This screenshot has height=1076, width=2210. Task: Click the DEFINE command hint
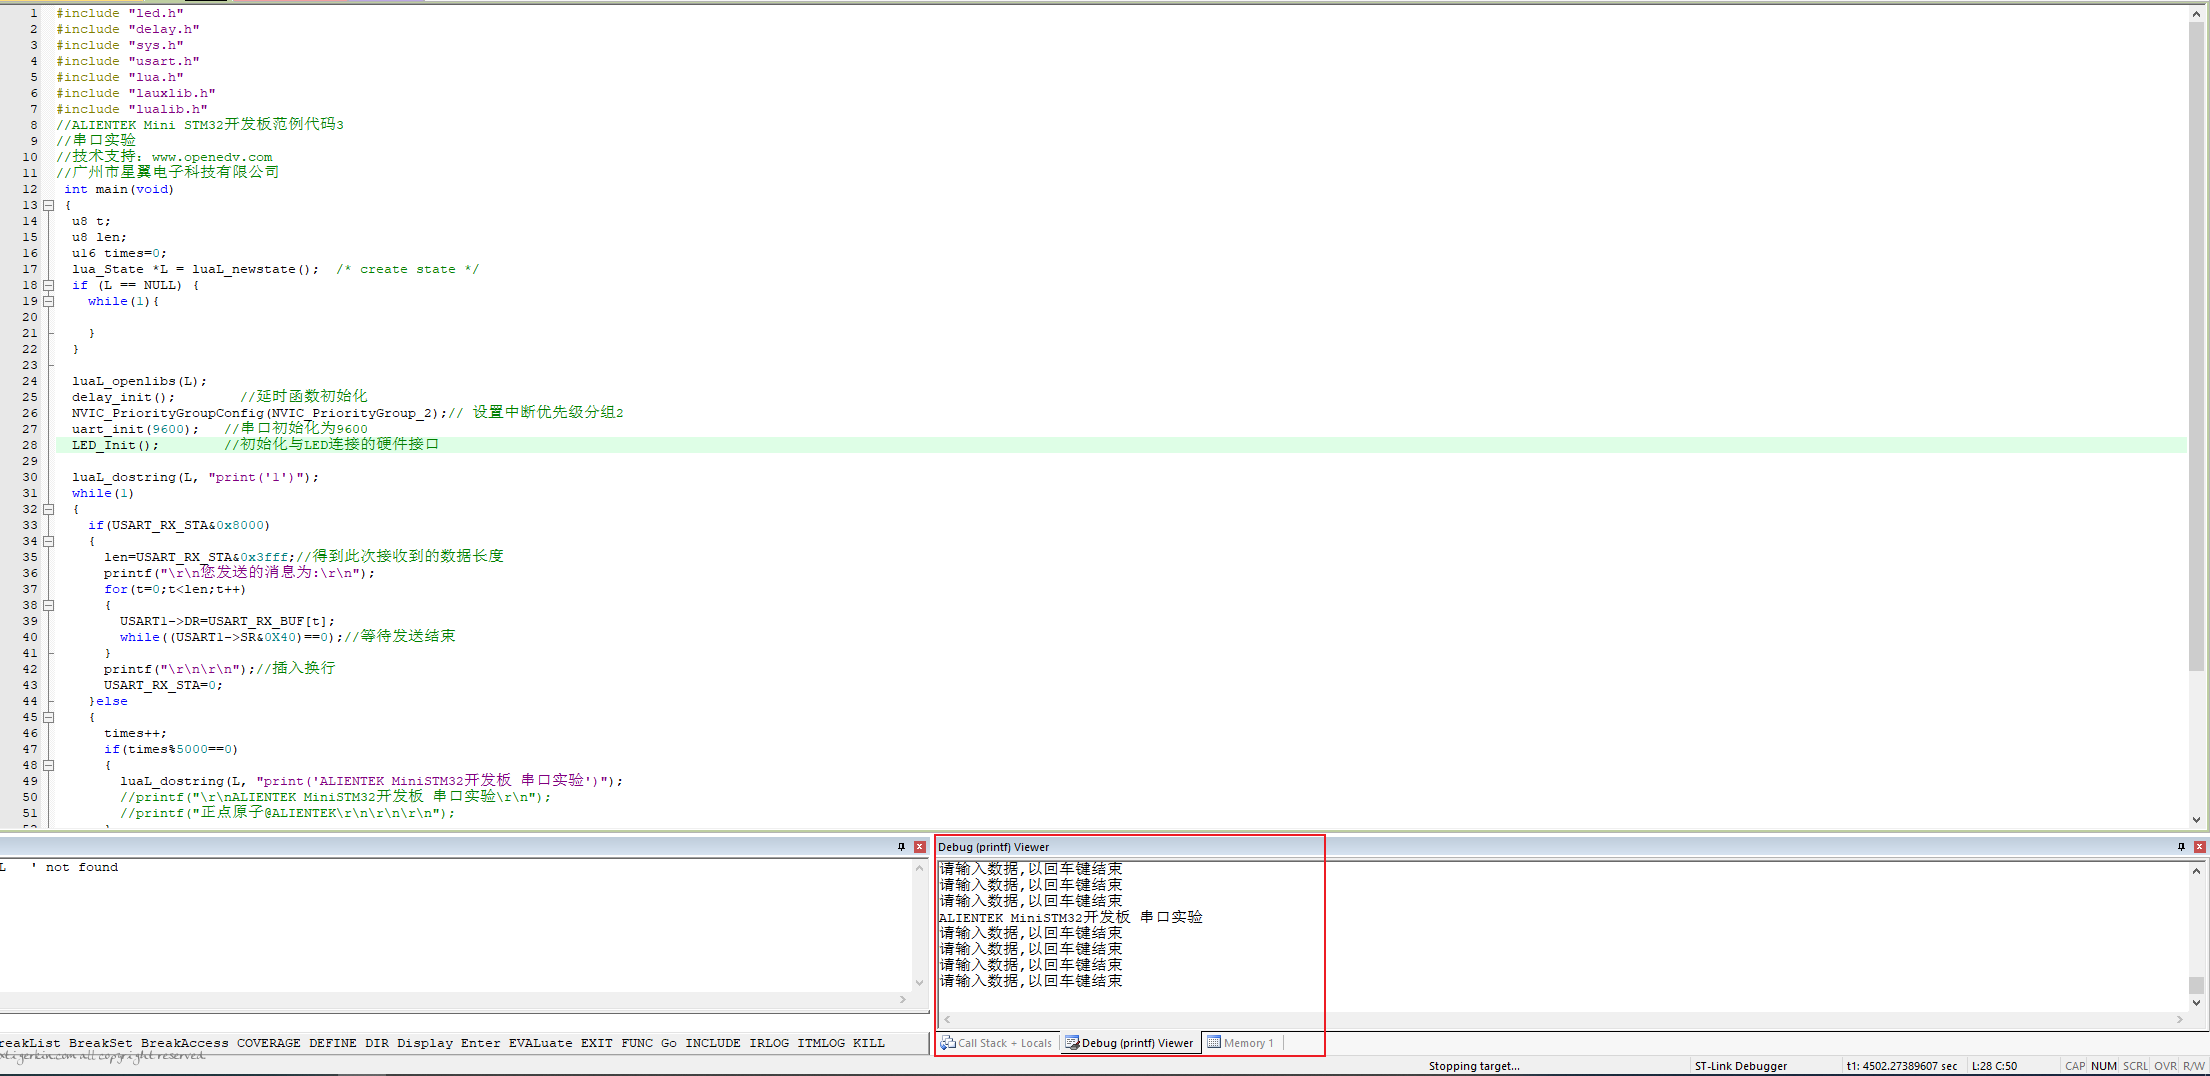pos(332,1043)
